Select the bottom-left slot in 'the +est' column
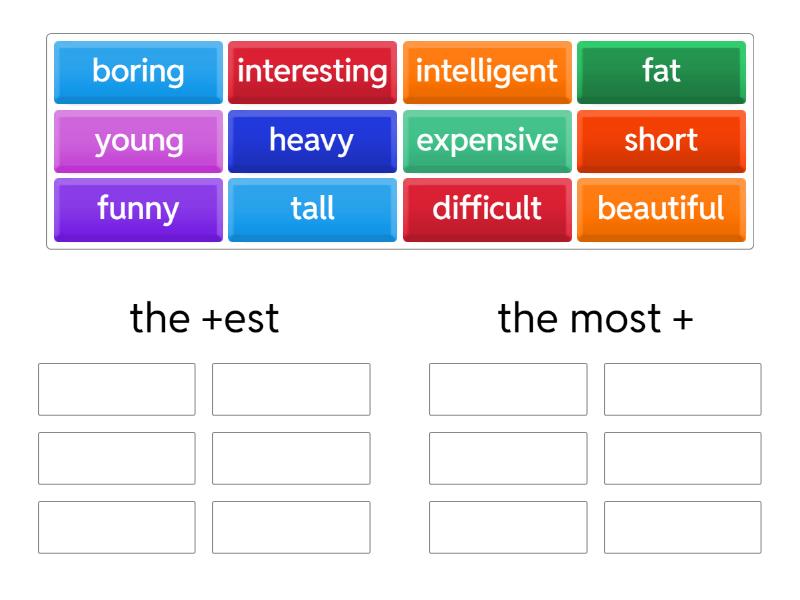The image size is (800, 600). pos(116,528)
